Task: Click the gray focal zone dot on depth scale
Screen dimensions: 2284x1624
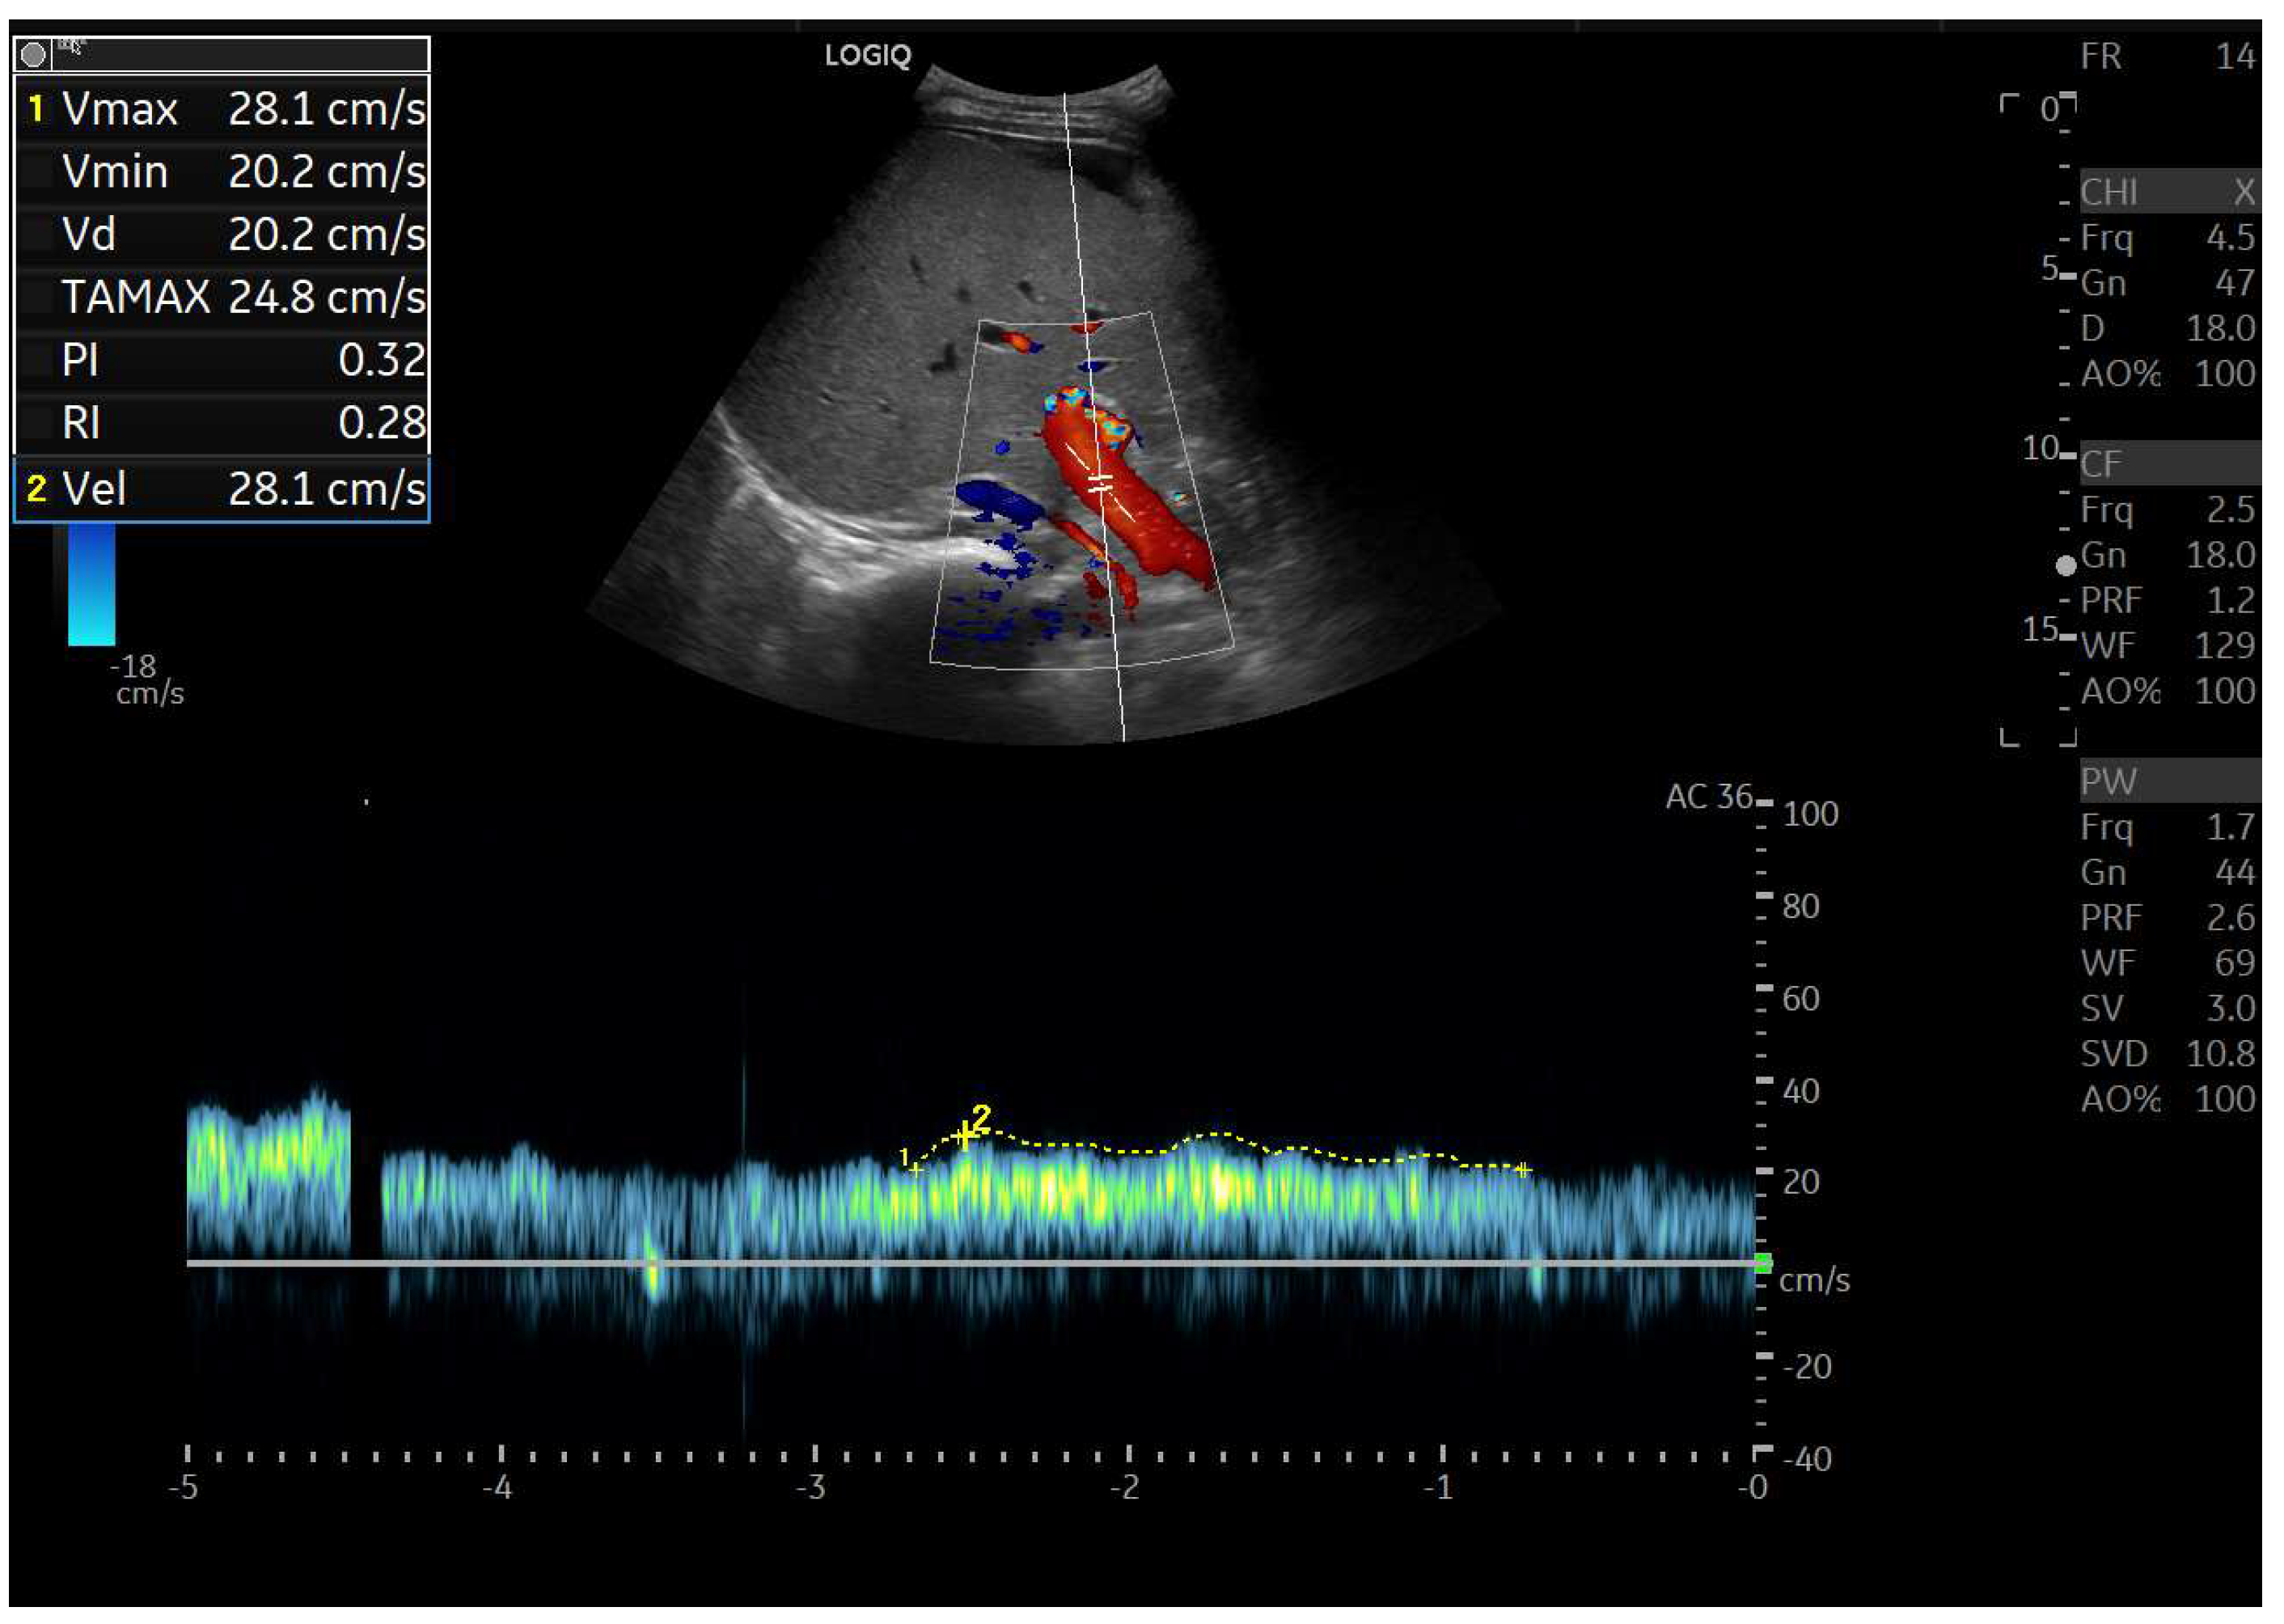Action: [2066, 566]
